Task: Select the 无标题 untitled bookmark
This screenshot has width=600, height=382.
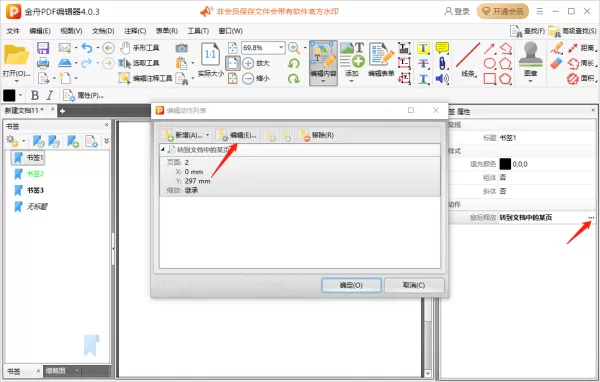Action: pos(37,207)
